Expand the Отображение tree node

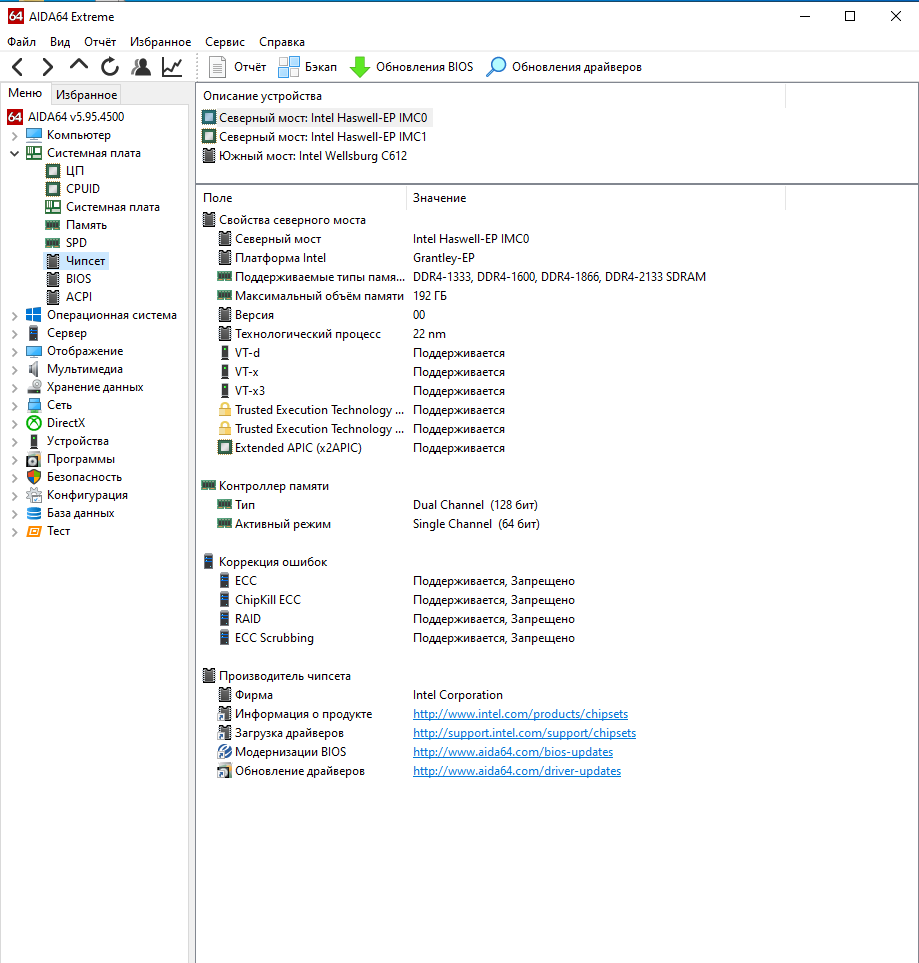15,351
